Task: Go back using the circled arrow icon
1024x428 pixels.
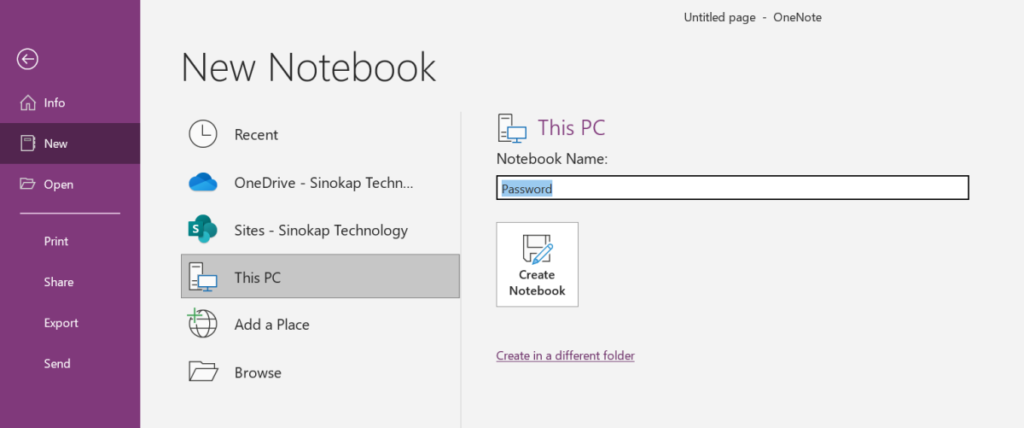Action: pos(27,59)
